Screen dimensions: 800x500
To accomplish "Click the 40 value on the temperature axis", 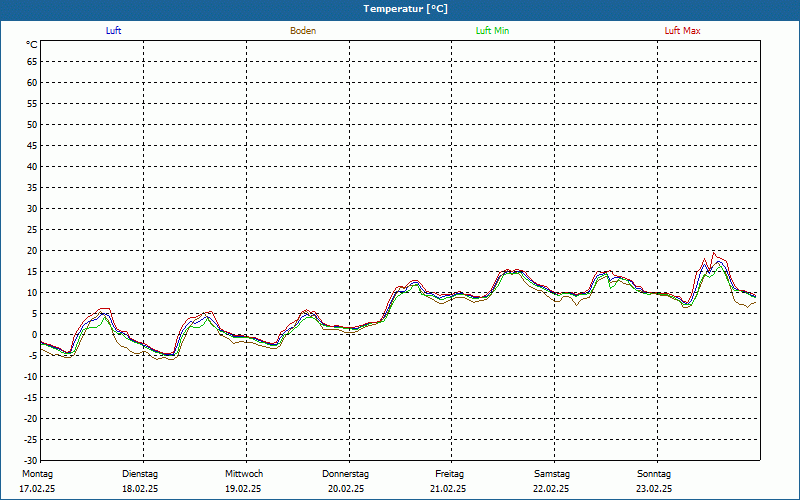I will [32, 167].
